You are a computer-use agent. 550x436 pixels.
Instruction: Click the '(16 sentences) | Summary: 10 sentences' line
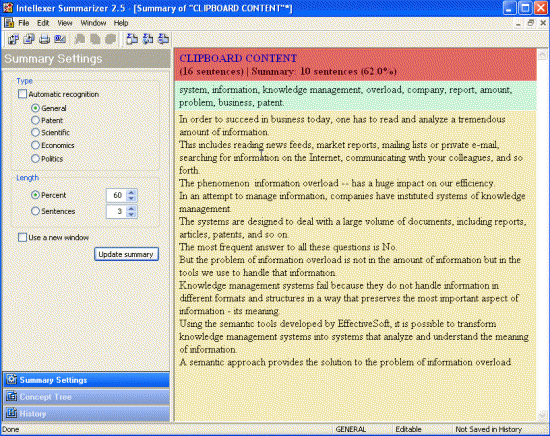288,72
